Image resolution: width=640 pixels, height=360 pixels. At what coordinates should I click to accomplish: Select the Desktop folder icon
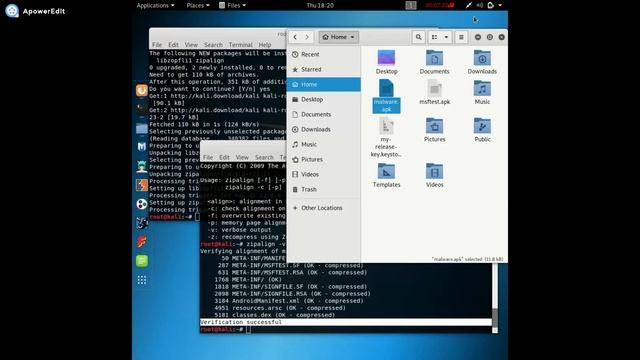tap(386, 61)
